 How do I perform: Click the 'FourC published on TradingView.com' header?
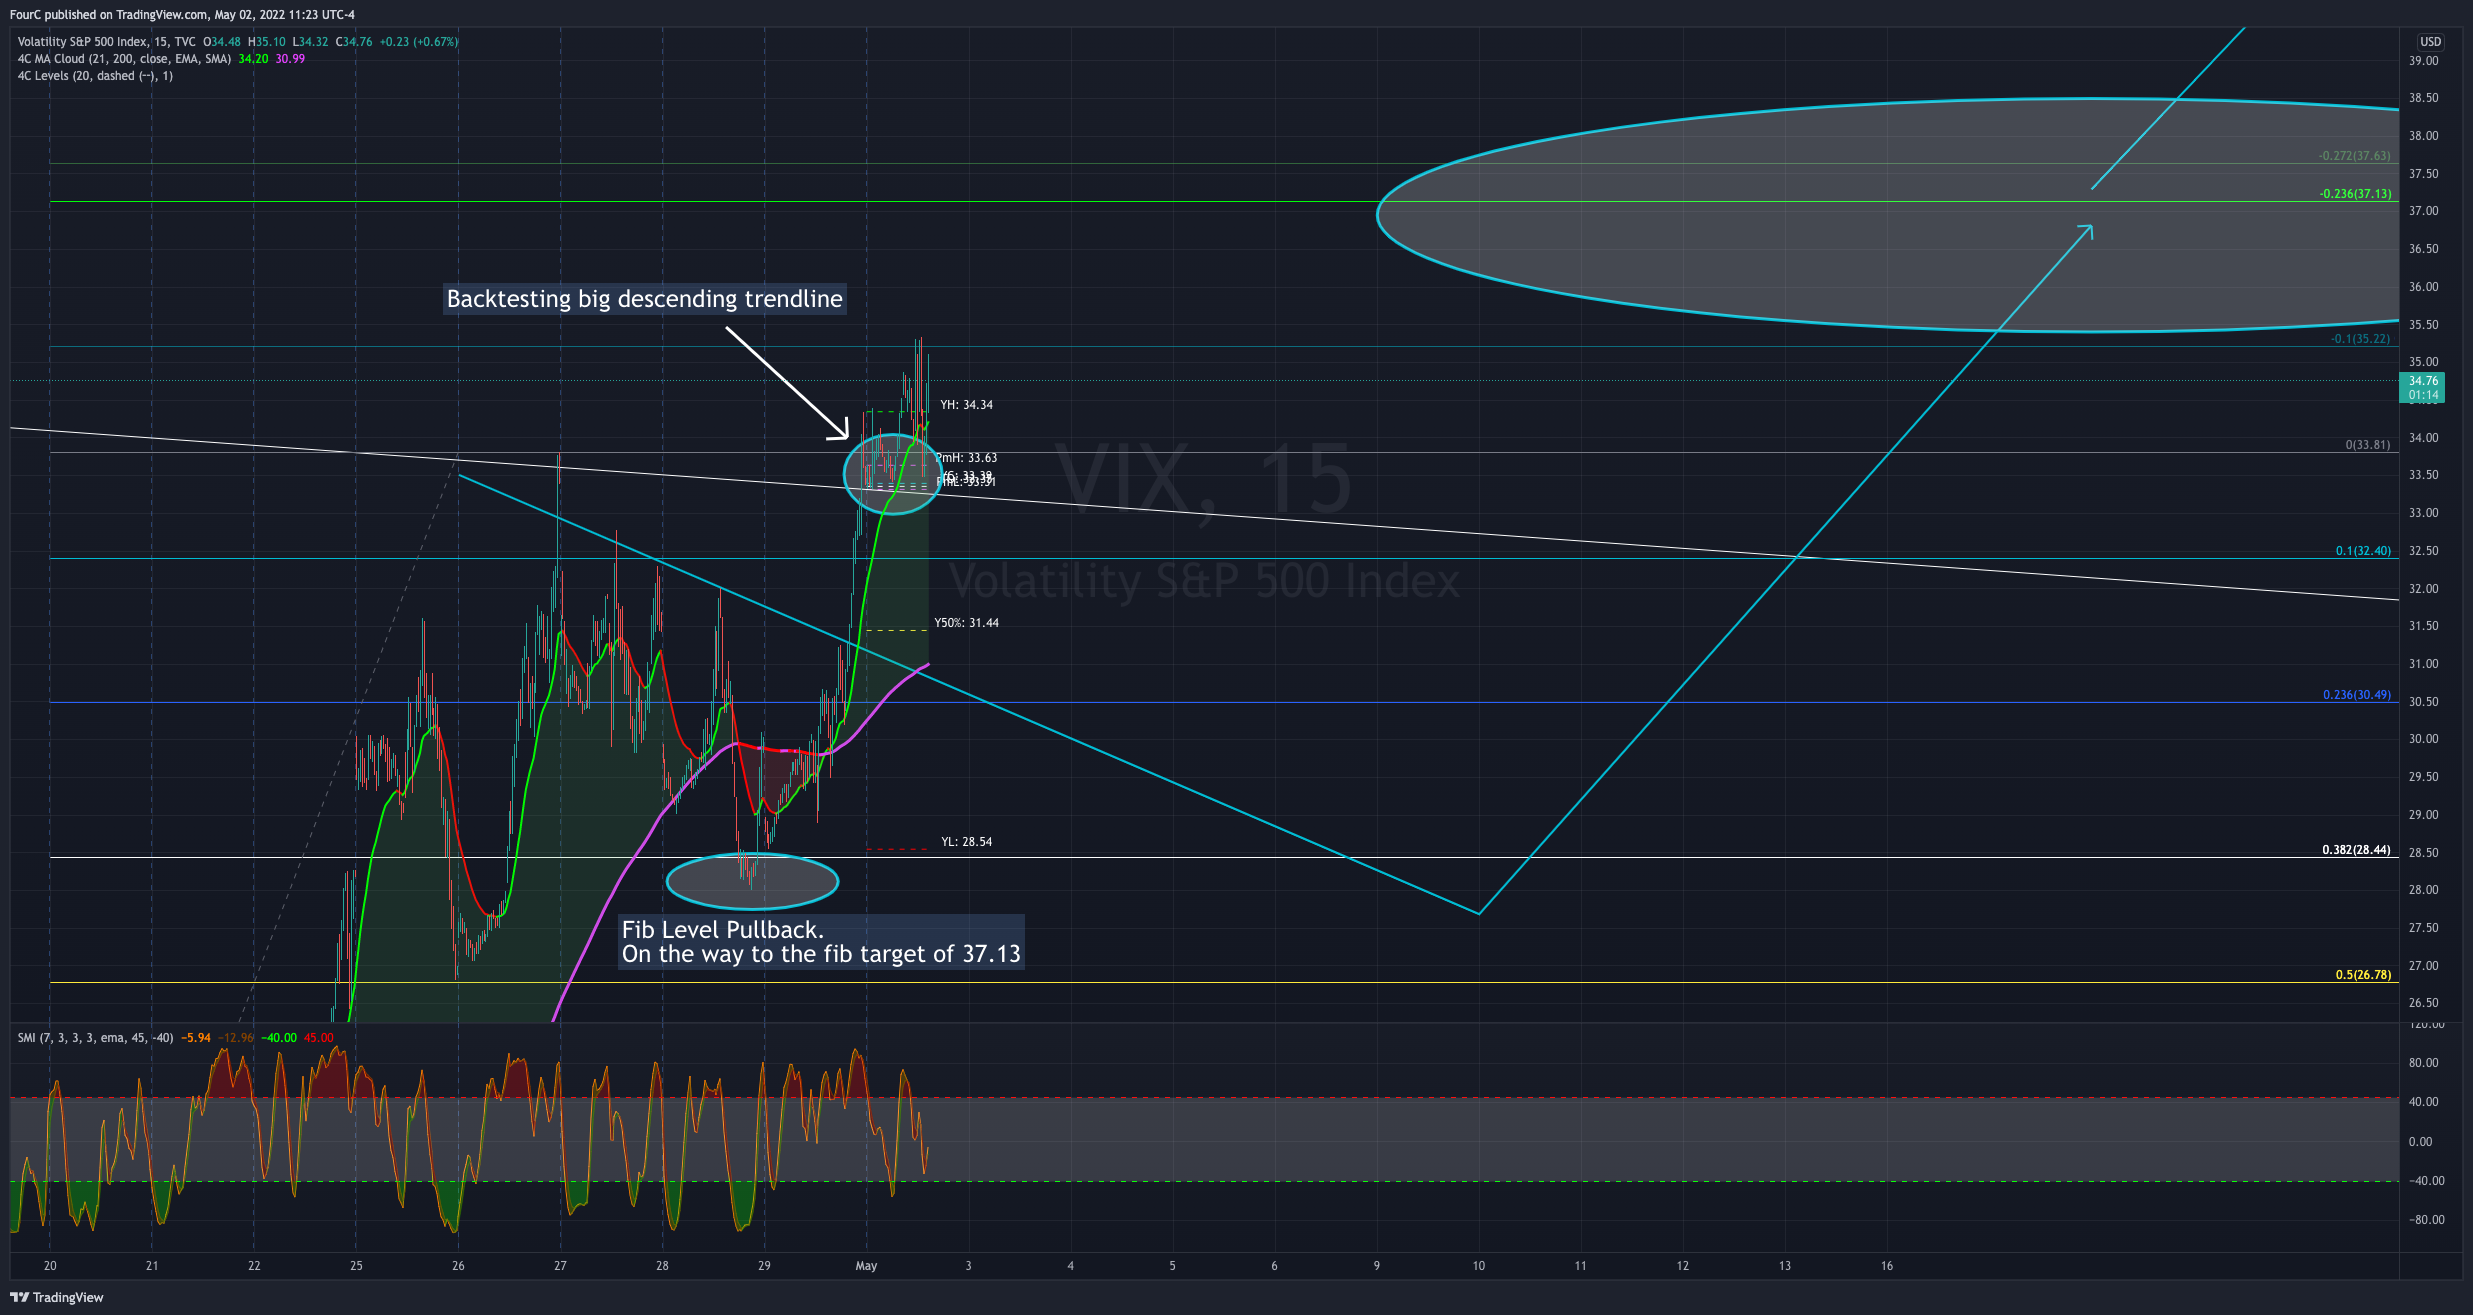[182, 15]
